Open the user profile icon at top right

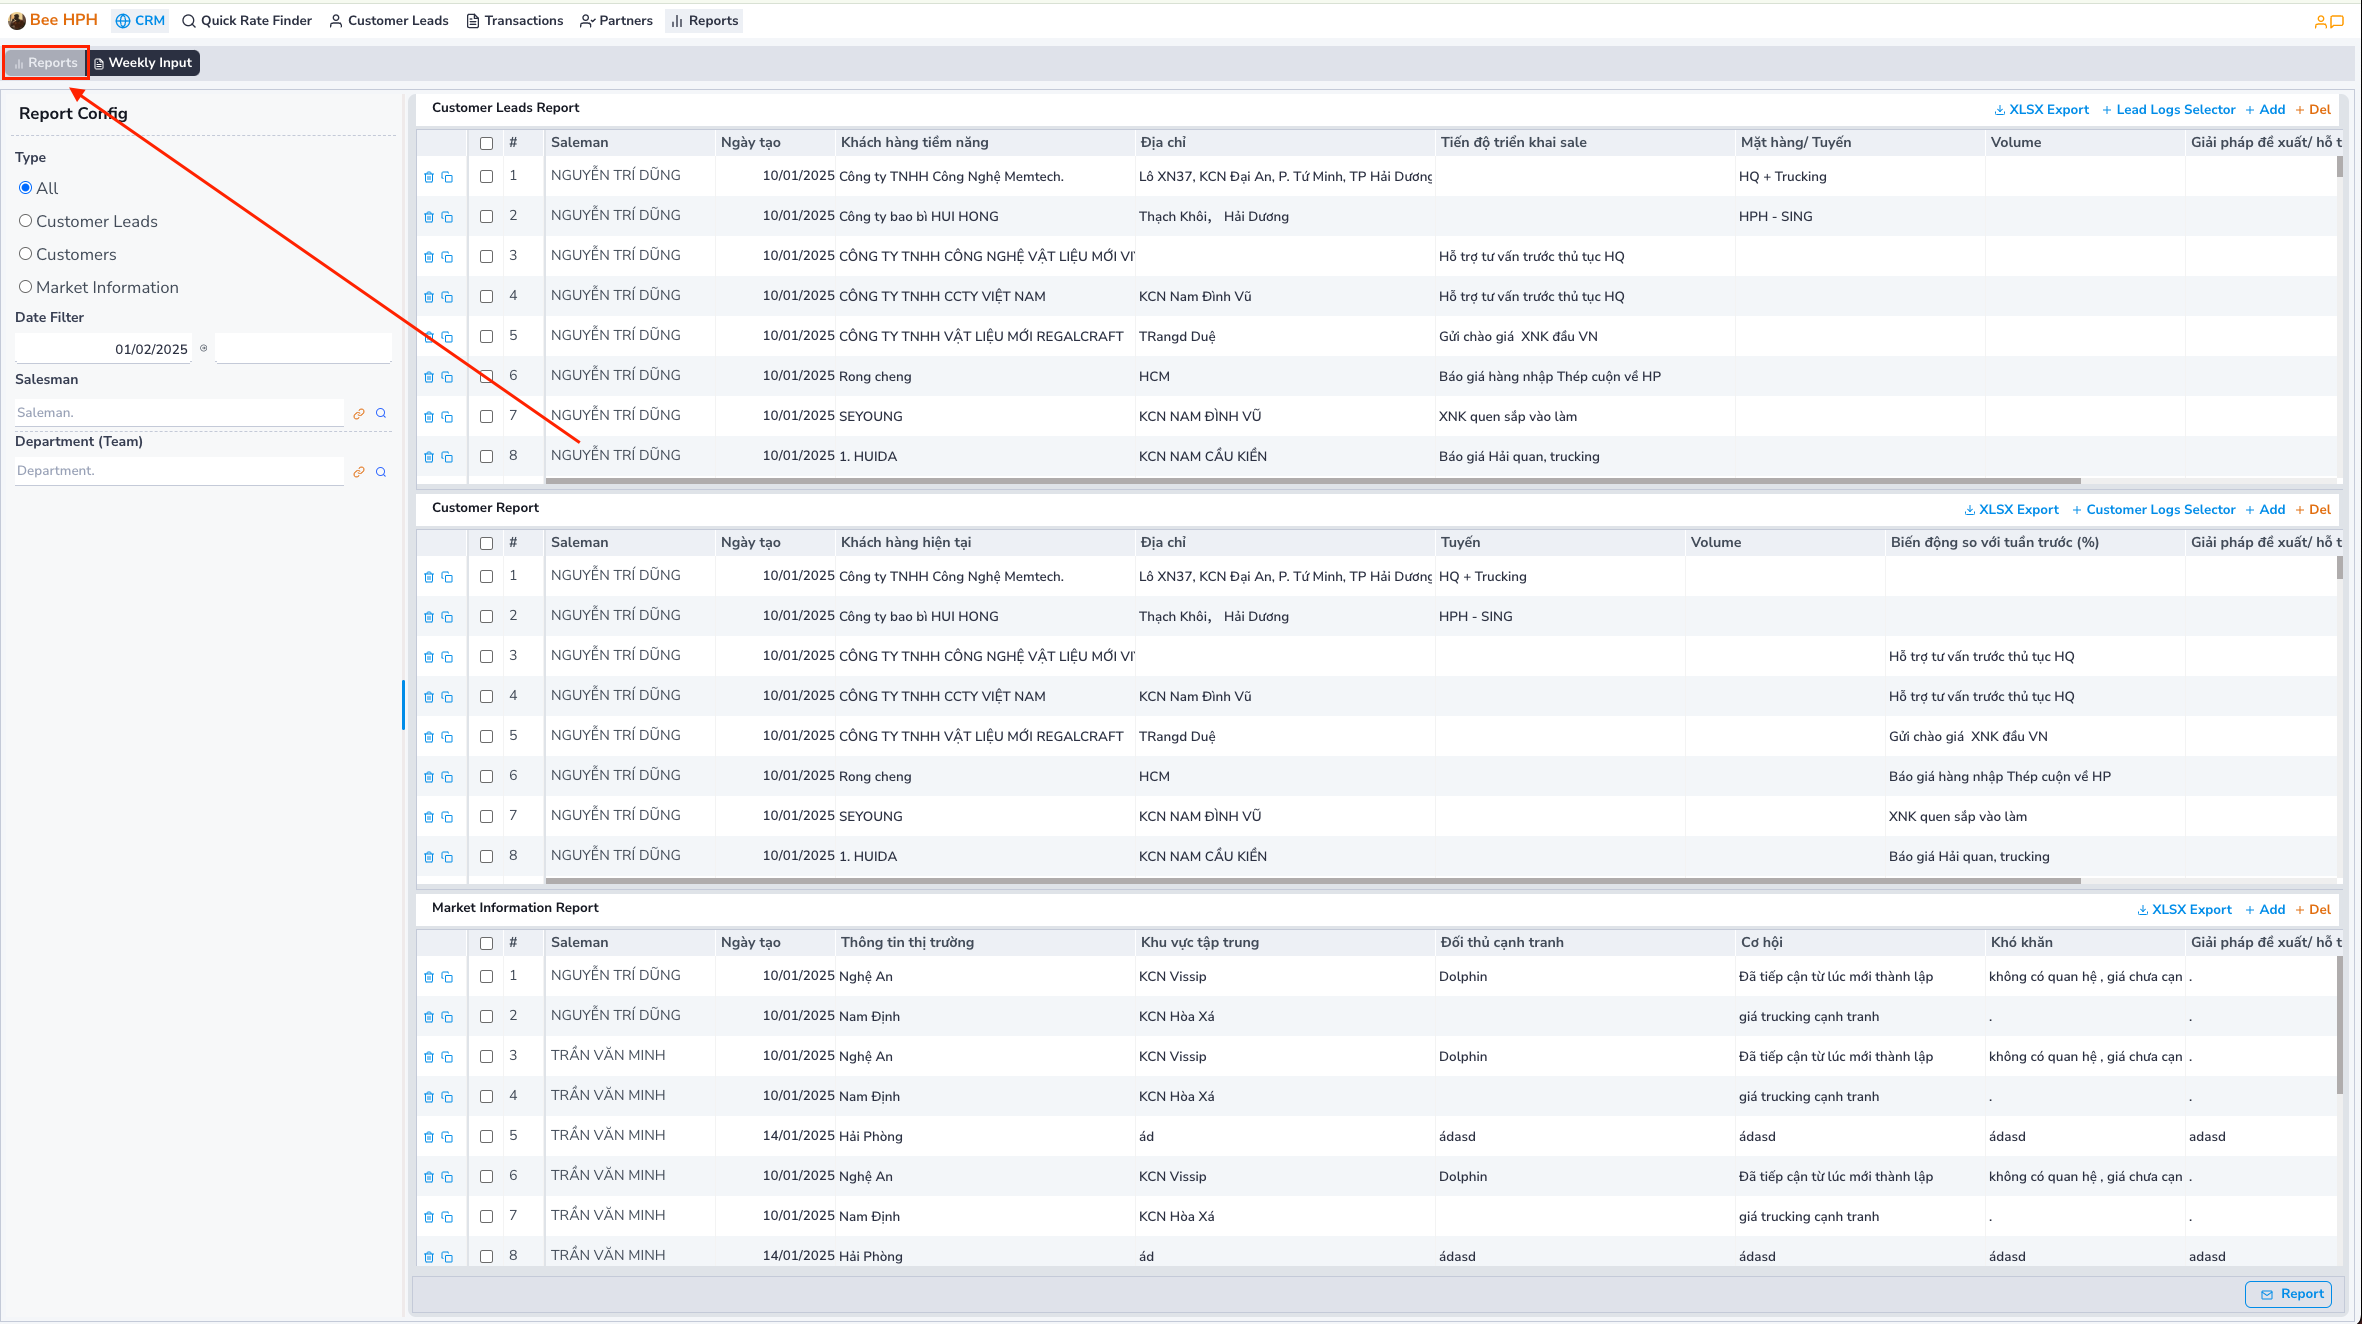tap(2321, 20)
